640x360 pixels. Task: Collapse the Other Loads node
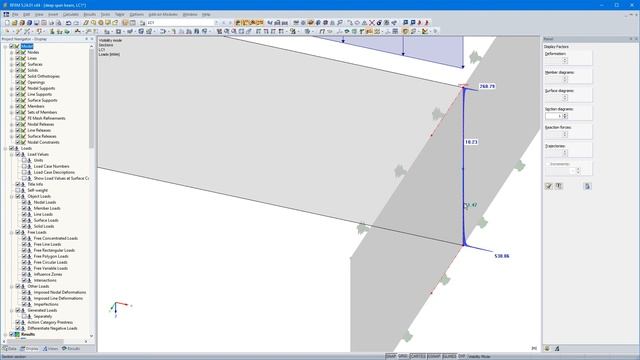pyautogui.click(x=11, y=287)
